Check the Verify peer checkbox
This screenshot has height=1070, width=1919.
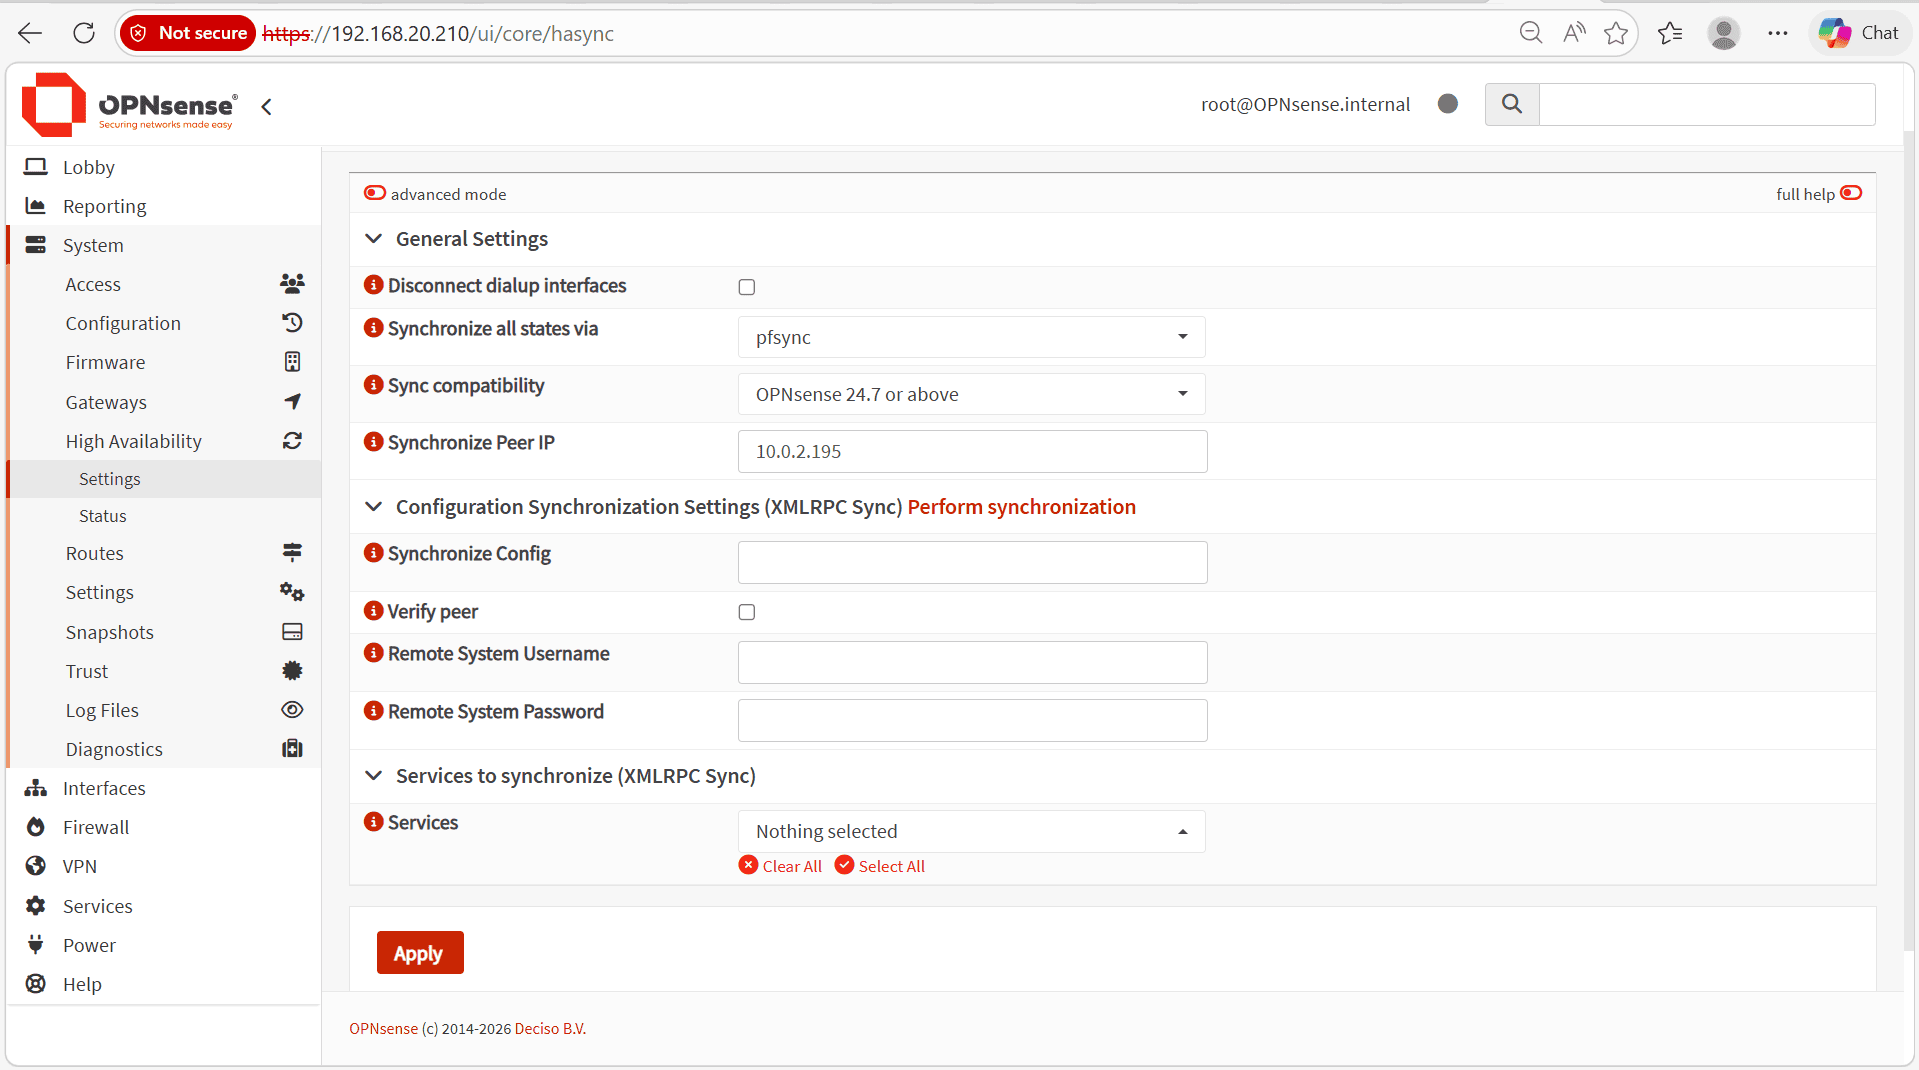pos(747,612)
